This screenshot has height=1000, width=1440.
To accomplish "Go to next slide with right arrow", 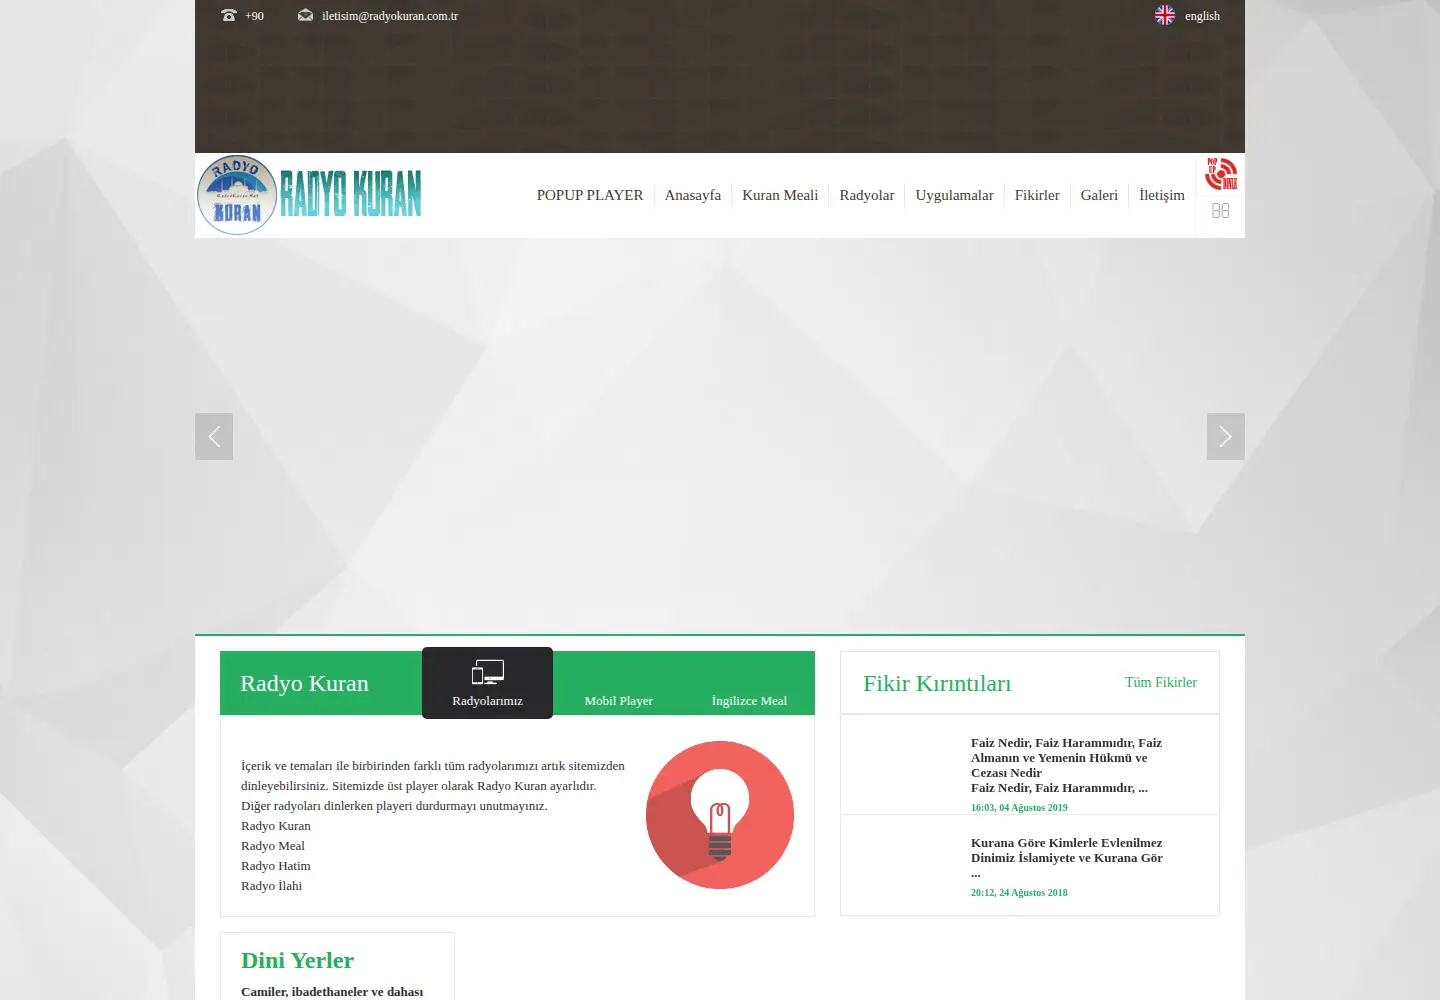I will (x=1226, y=437).
